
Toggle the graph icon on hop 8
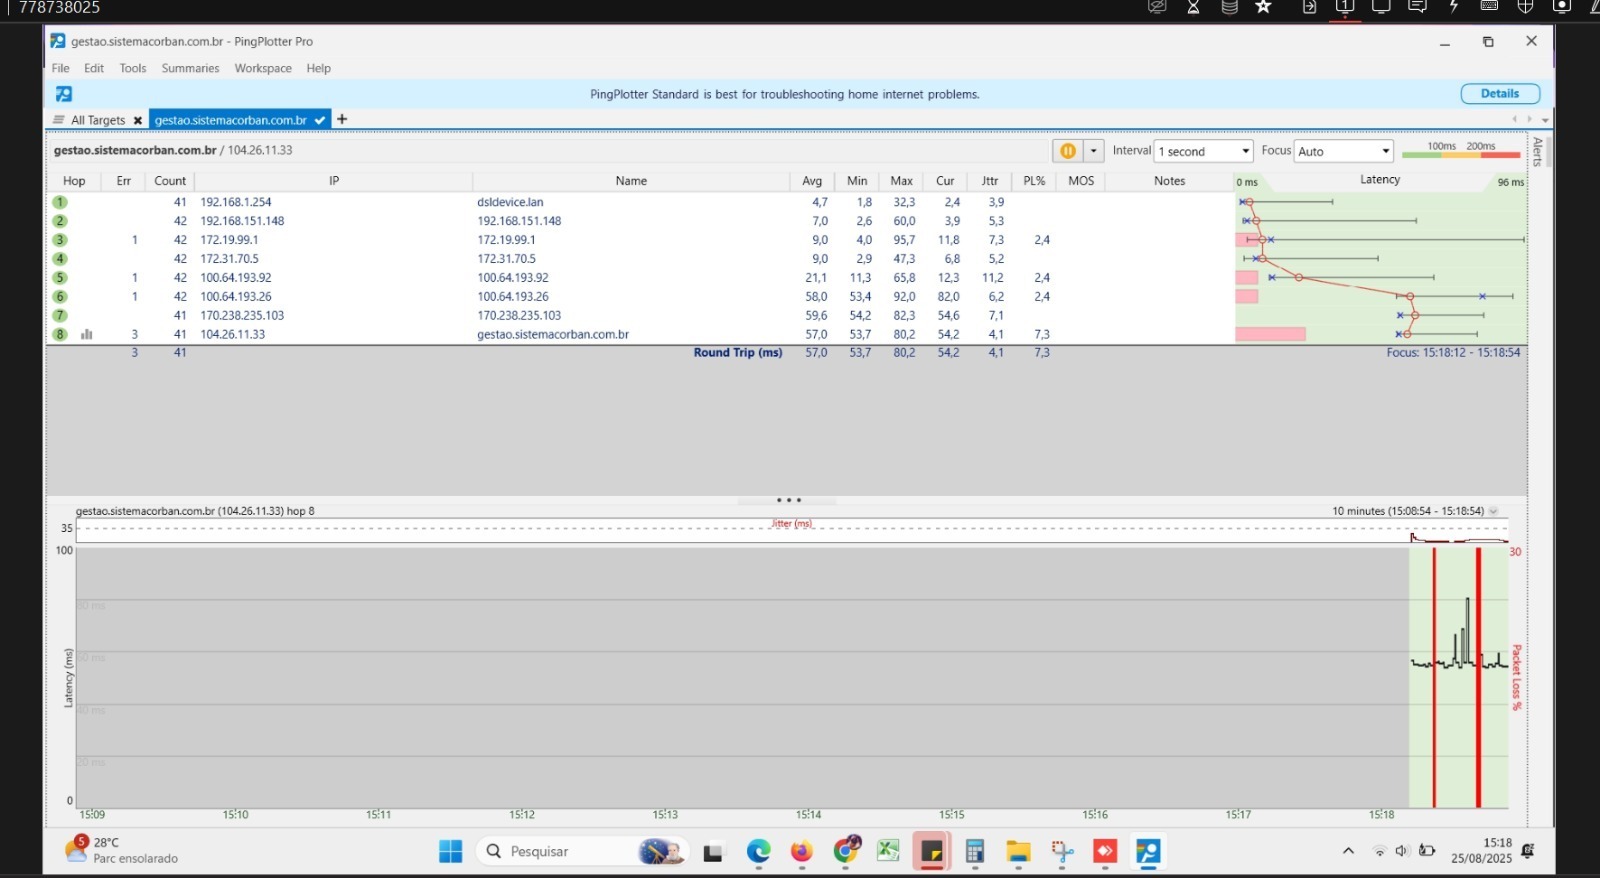pos(87,334)
